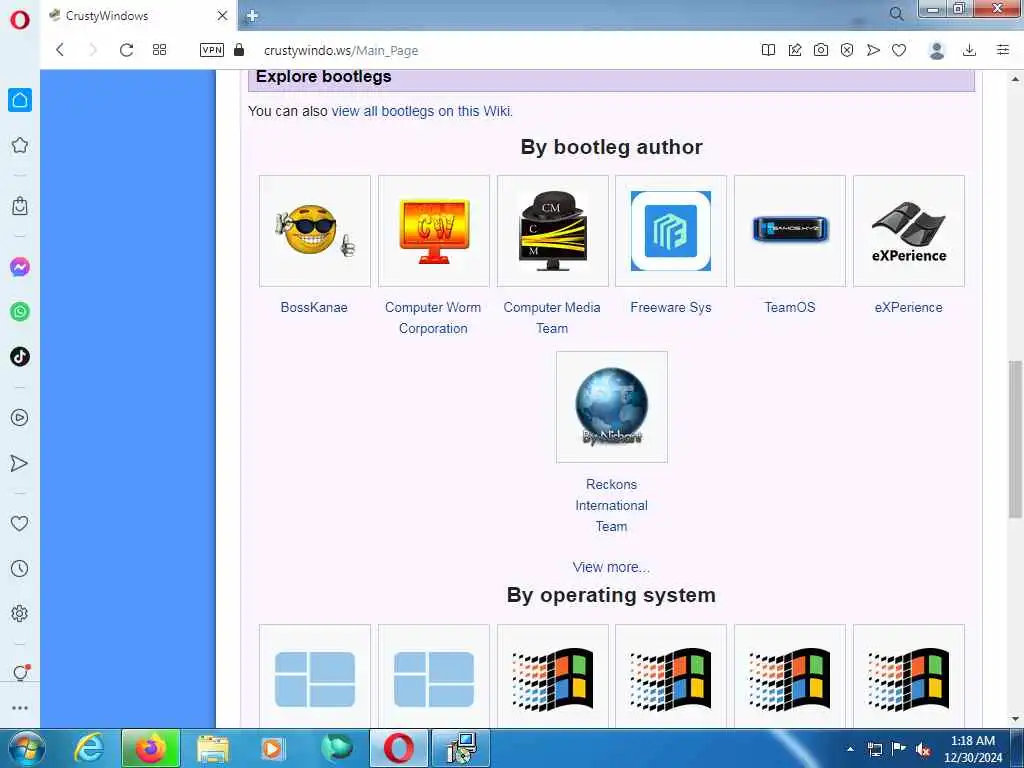Screen dimensions: 1024x768
Task: Open 'view all bootlegs on this Wiki' link
Action: coord(422,111)
